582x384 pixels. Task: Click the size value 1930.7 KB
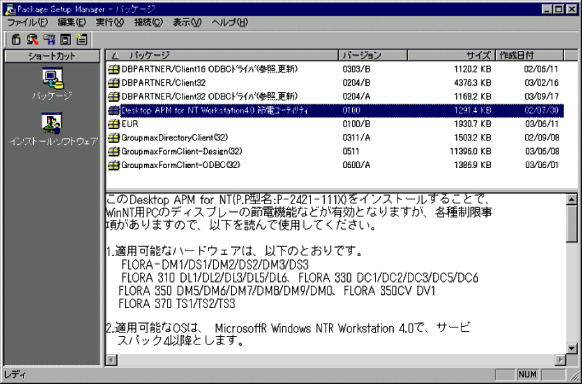473,124
